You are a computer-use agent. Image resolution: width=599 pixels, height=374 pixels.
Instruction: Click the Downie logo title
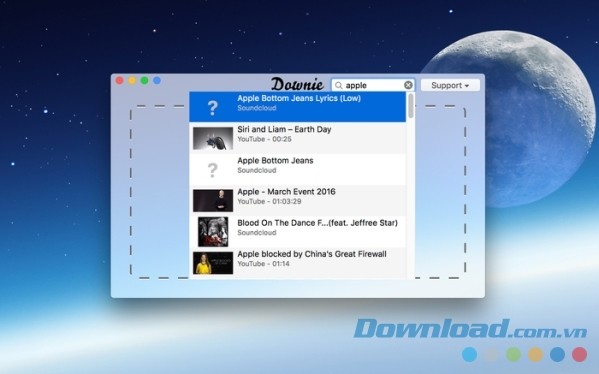coord(297,84)
